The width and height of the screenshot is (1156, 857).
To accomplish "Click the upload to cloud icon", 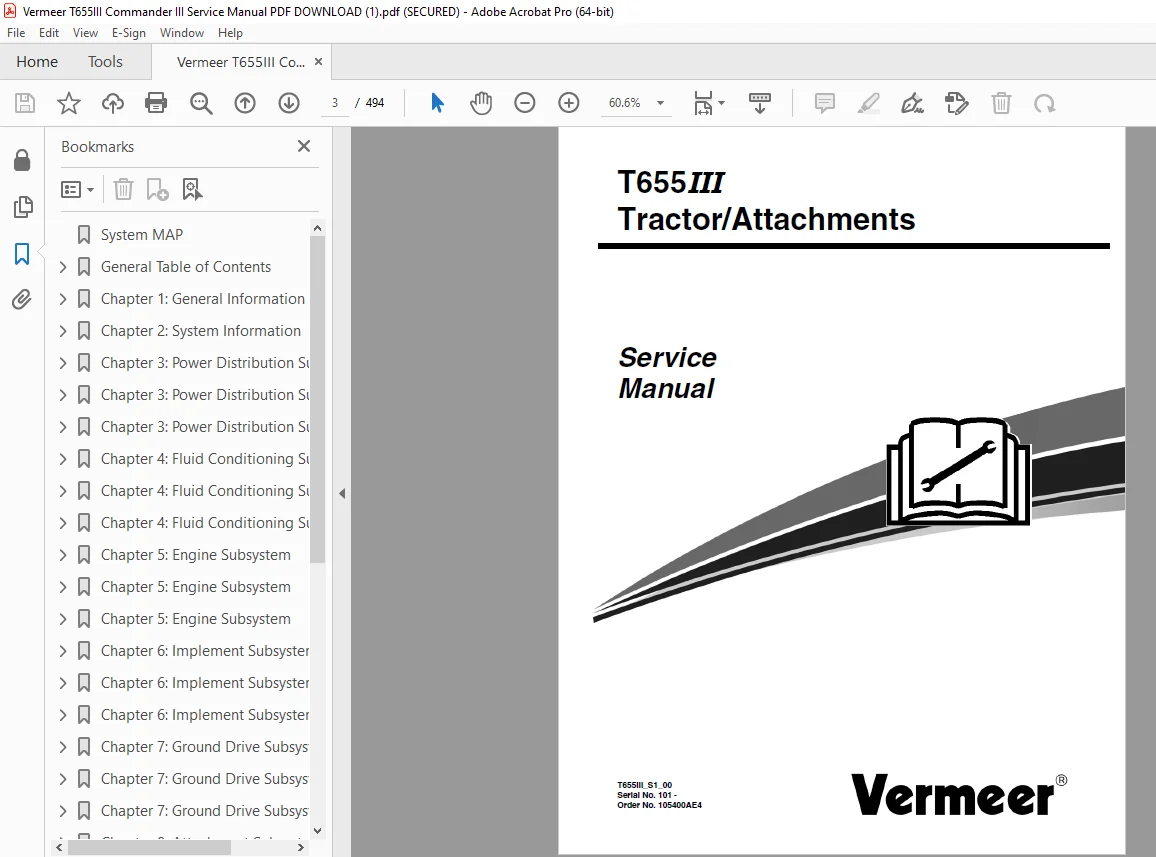I will point(113,103).
